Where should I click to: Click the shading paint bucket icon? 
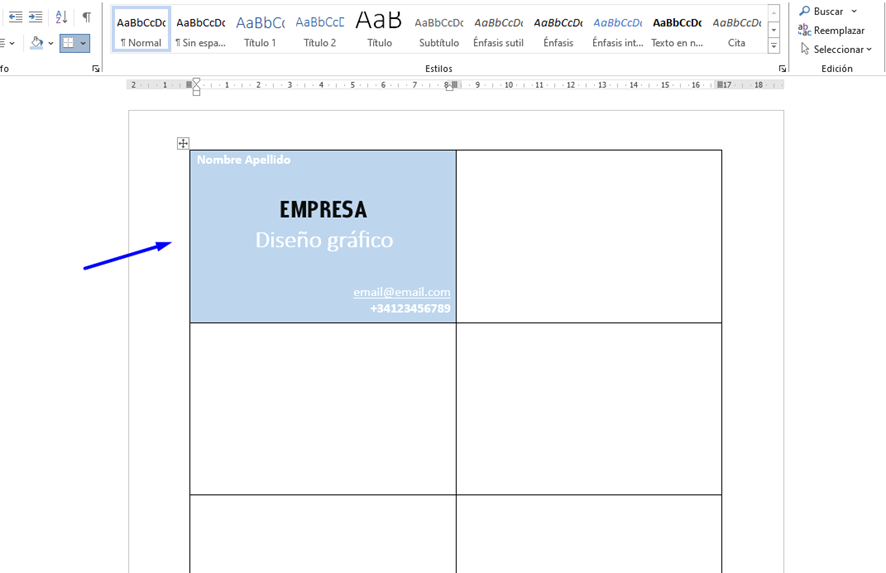click(x=37, y=43)
